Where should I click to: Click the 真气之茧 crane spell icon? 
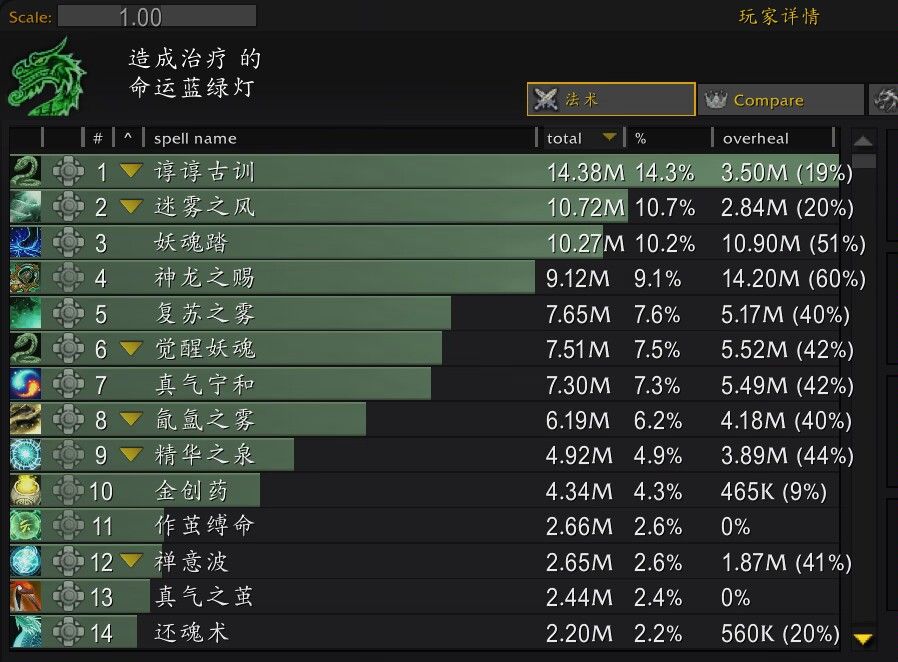25,597
